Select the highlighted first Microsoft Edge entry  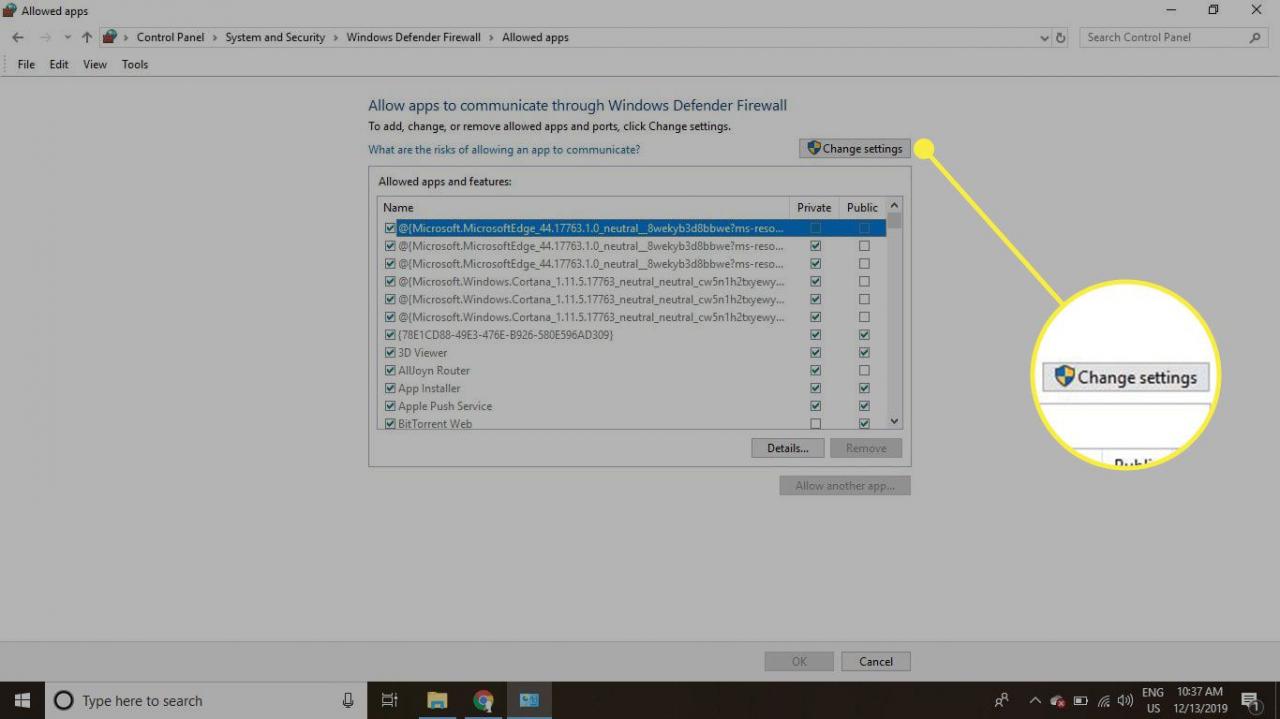tap(633, 228)
